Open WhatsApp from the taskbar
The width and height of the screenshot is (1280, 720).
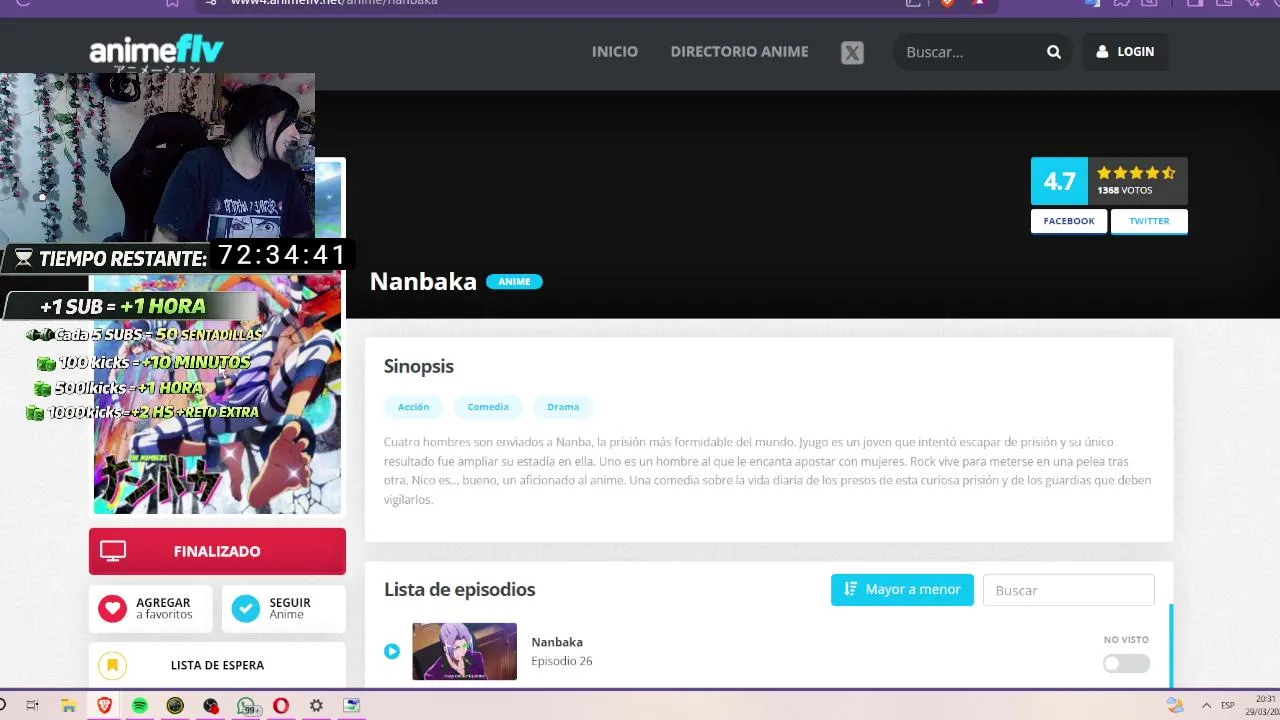click(246, 705)
